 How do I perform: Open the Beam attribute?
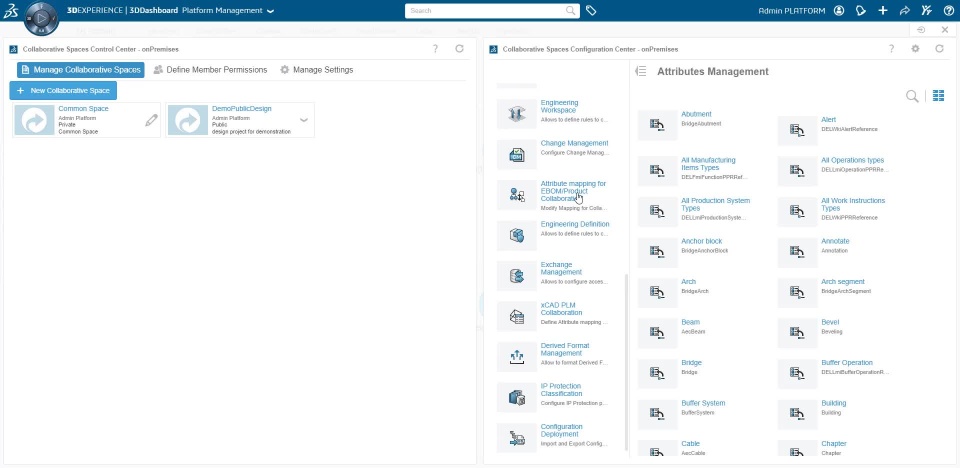tap(691, 322)
